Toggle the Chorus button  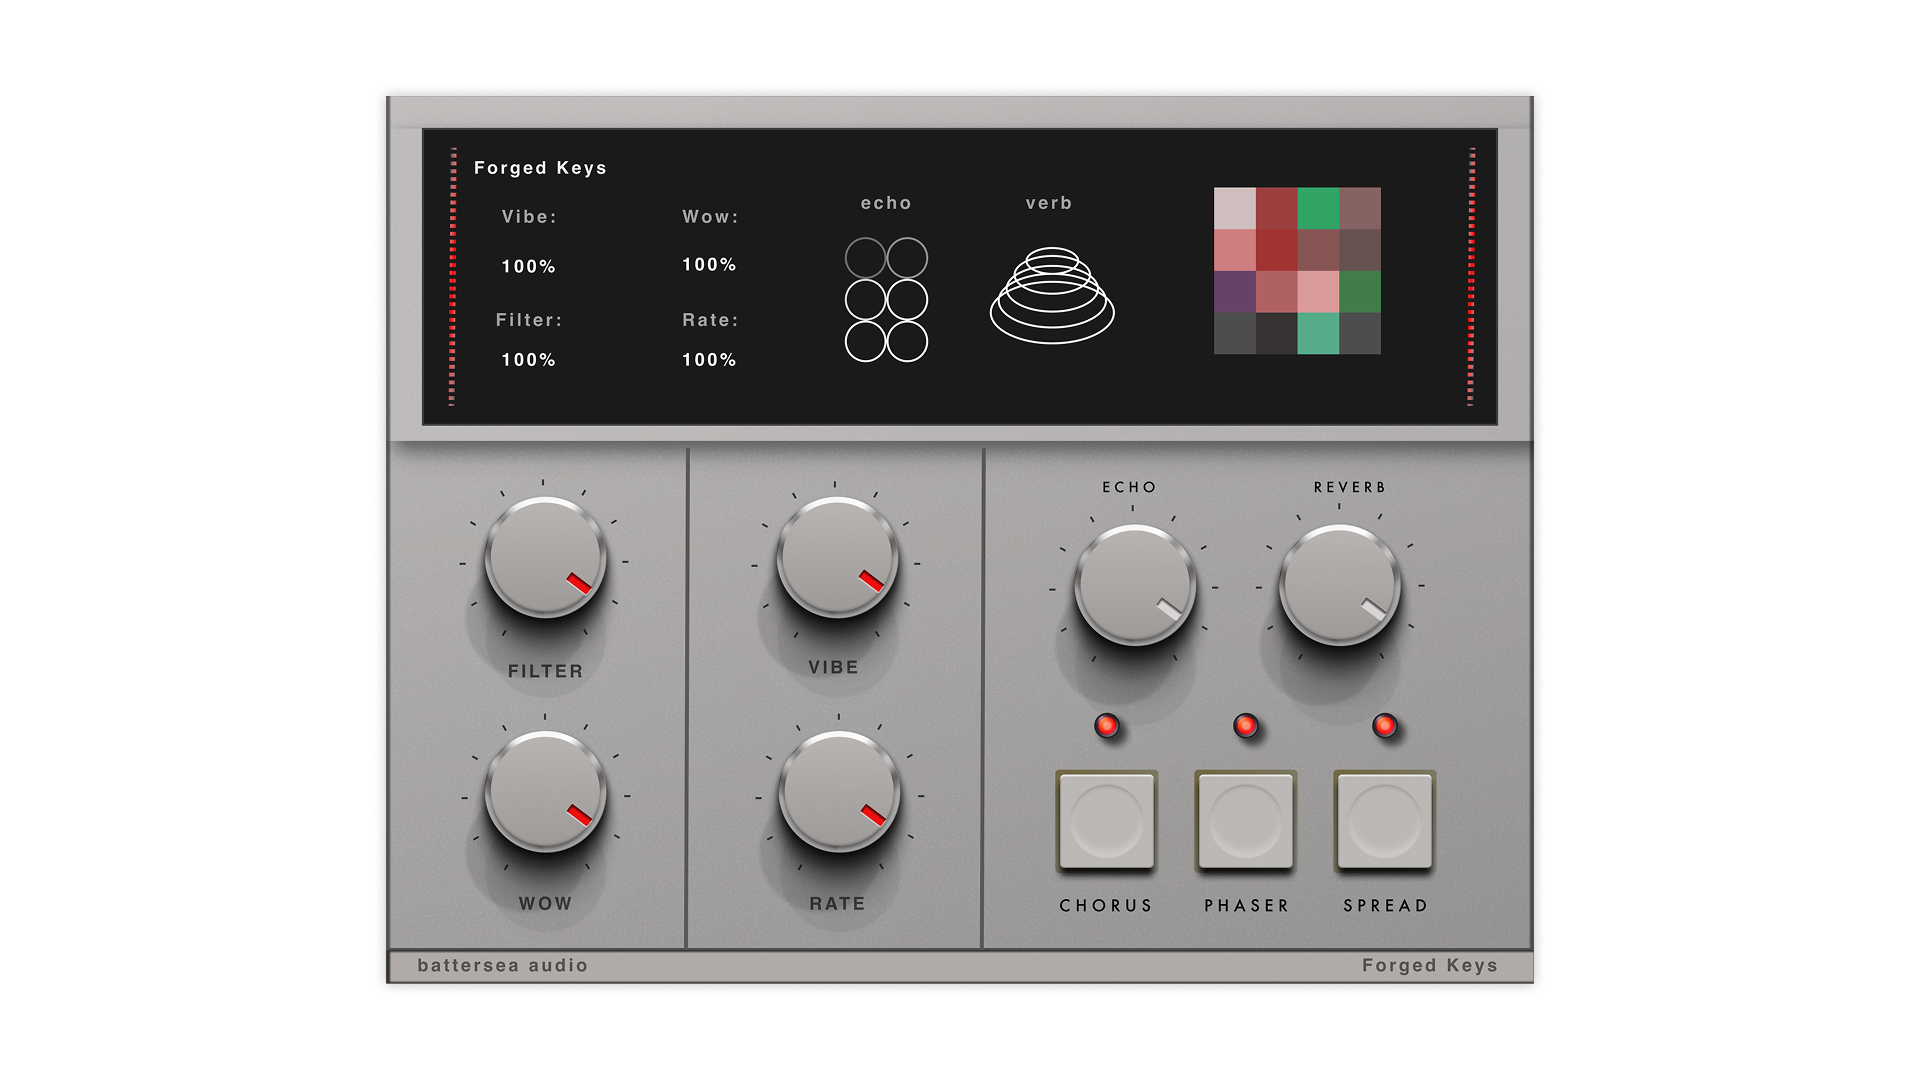tap(1106, 821)
